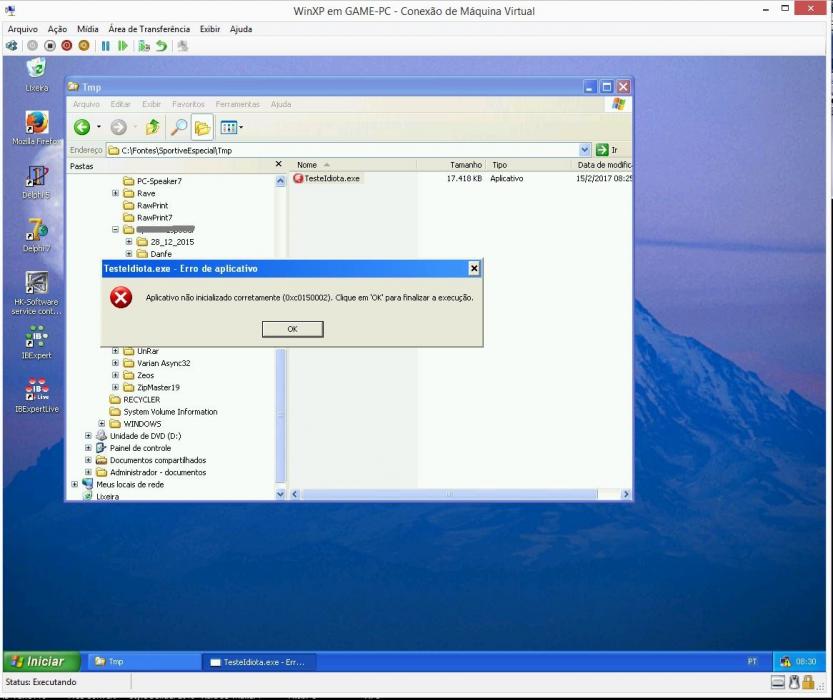This screenshot has height=700, width=833.
Task: Click the PT language indicator in taskbar
Action: click(752, 662)
